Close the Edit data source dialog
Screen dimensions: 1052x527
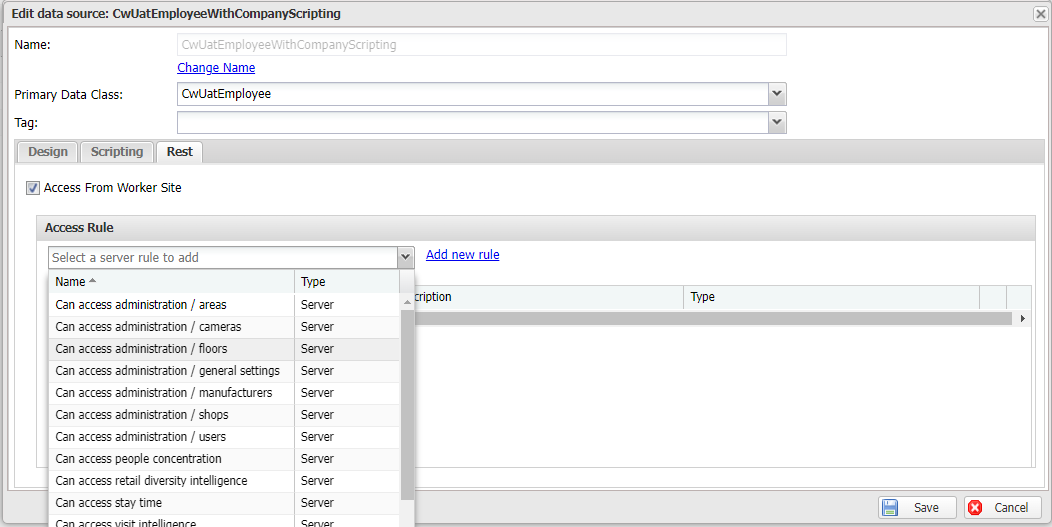click(1040, 14)
